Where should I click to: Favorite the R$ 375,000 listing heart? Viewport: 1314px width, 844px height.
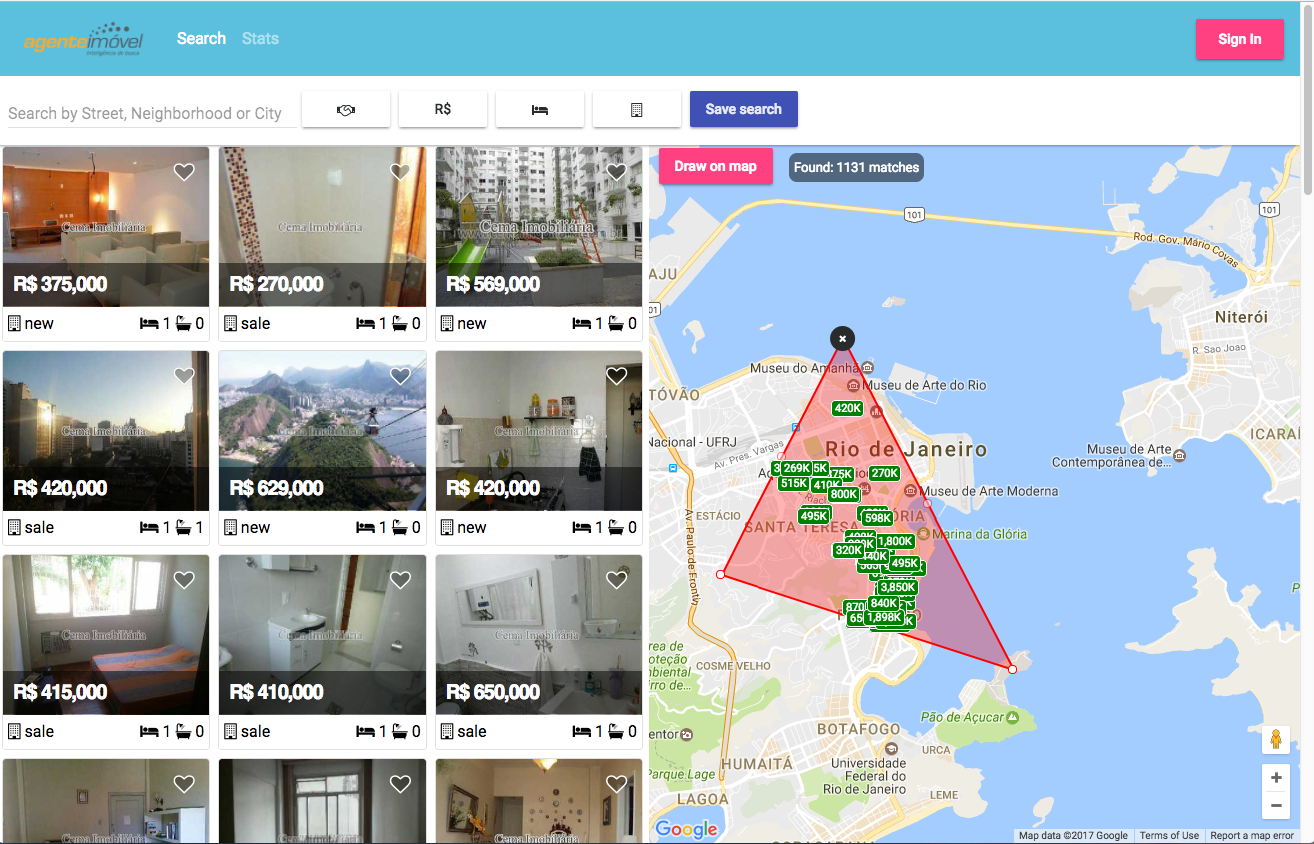pos(184,172)
